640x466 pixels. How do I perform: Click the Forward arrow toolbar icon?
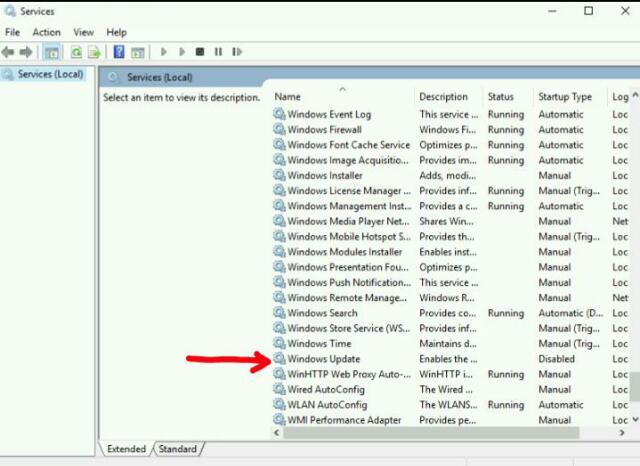point(24,52)
